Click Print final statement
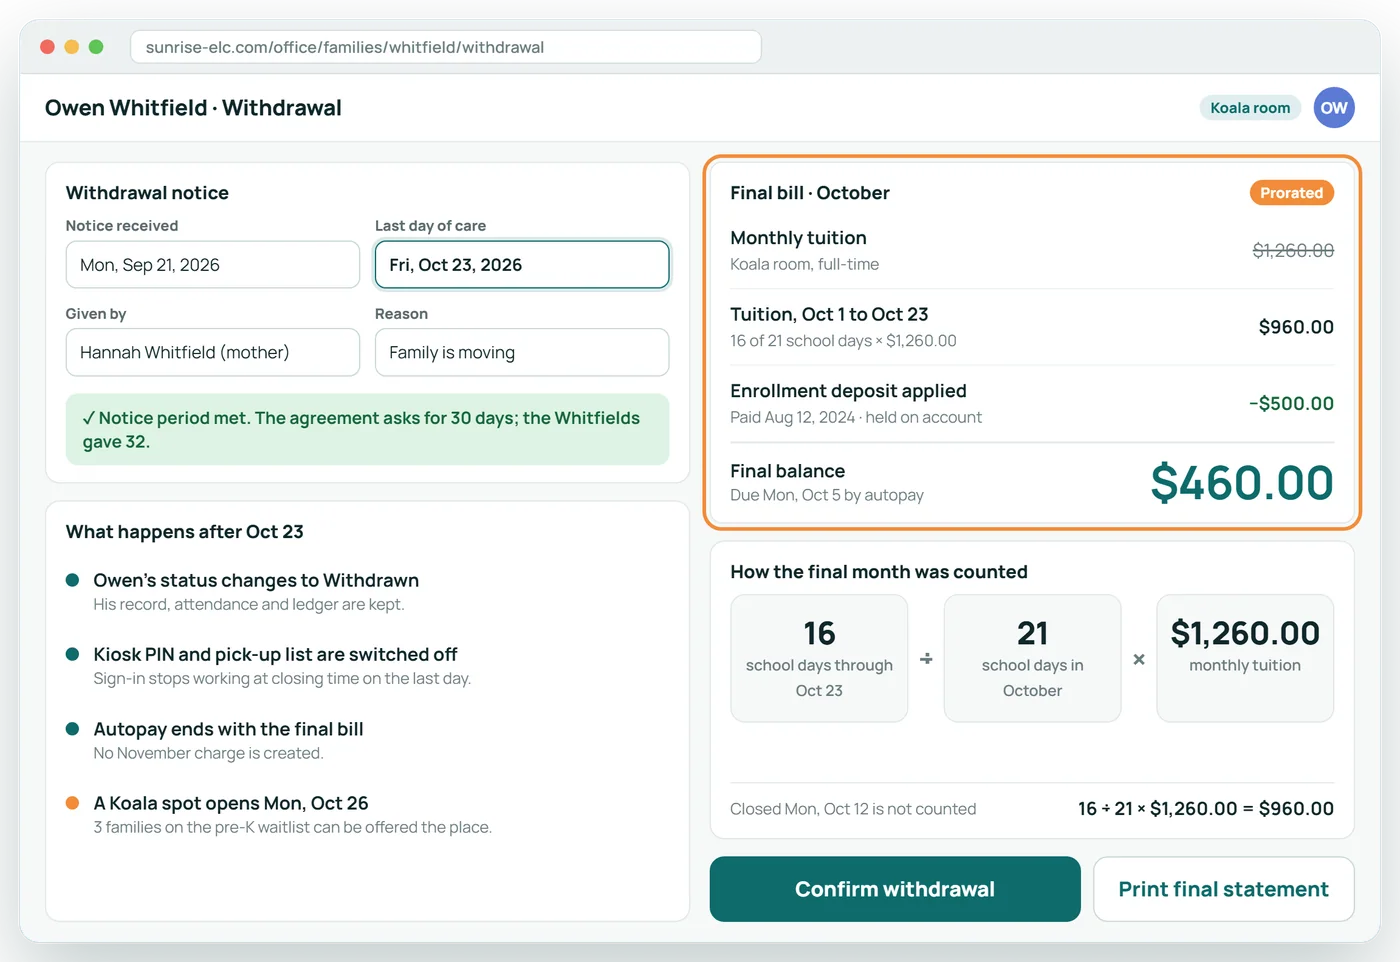This screenshot has height=962, width=1400. click(x=1224, y=889)
